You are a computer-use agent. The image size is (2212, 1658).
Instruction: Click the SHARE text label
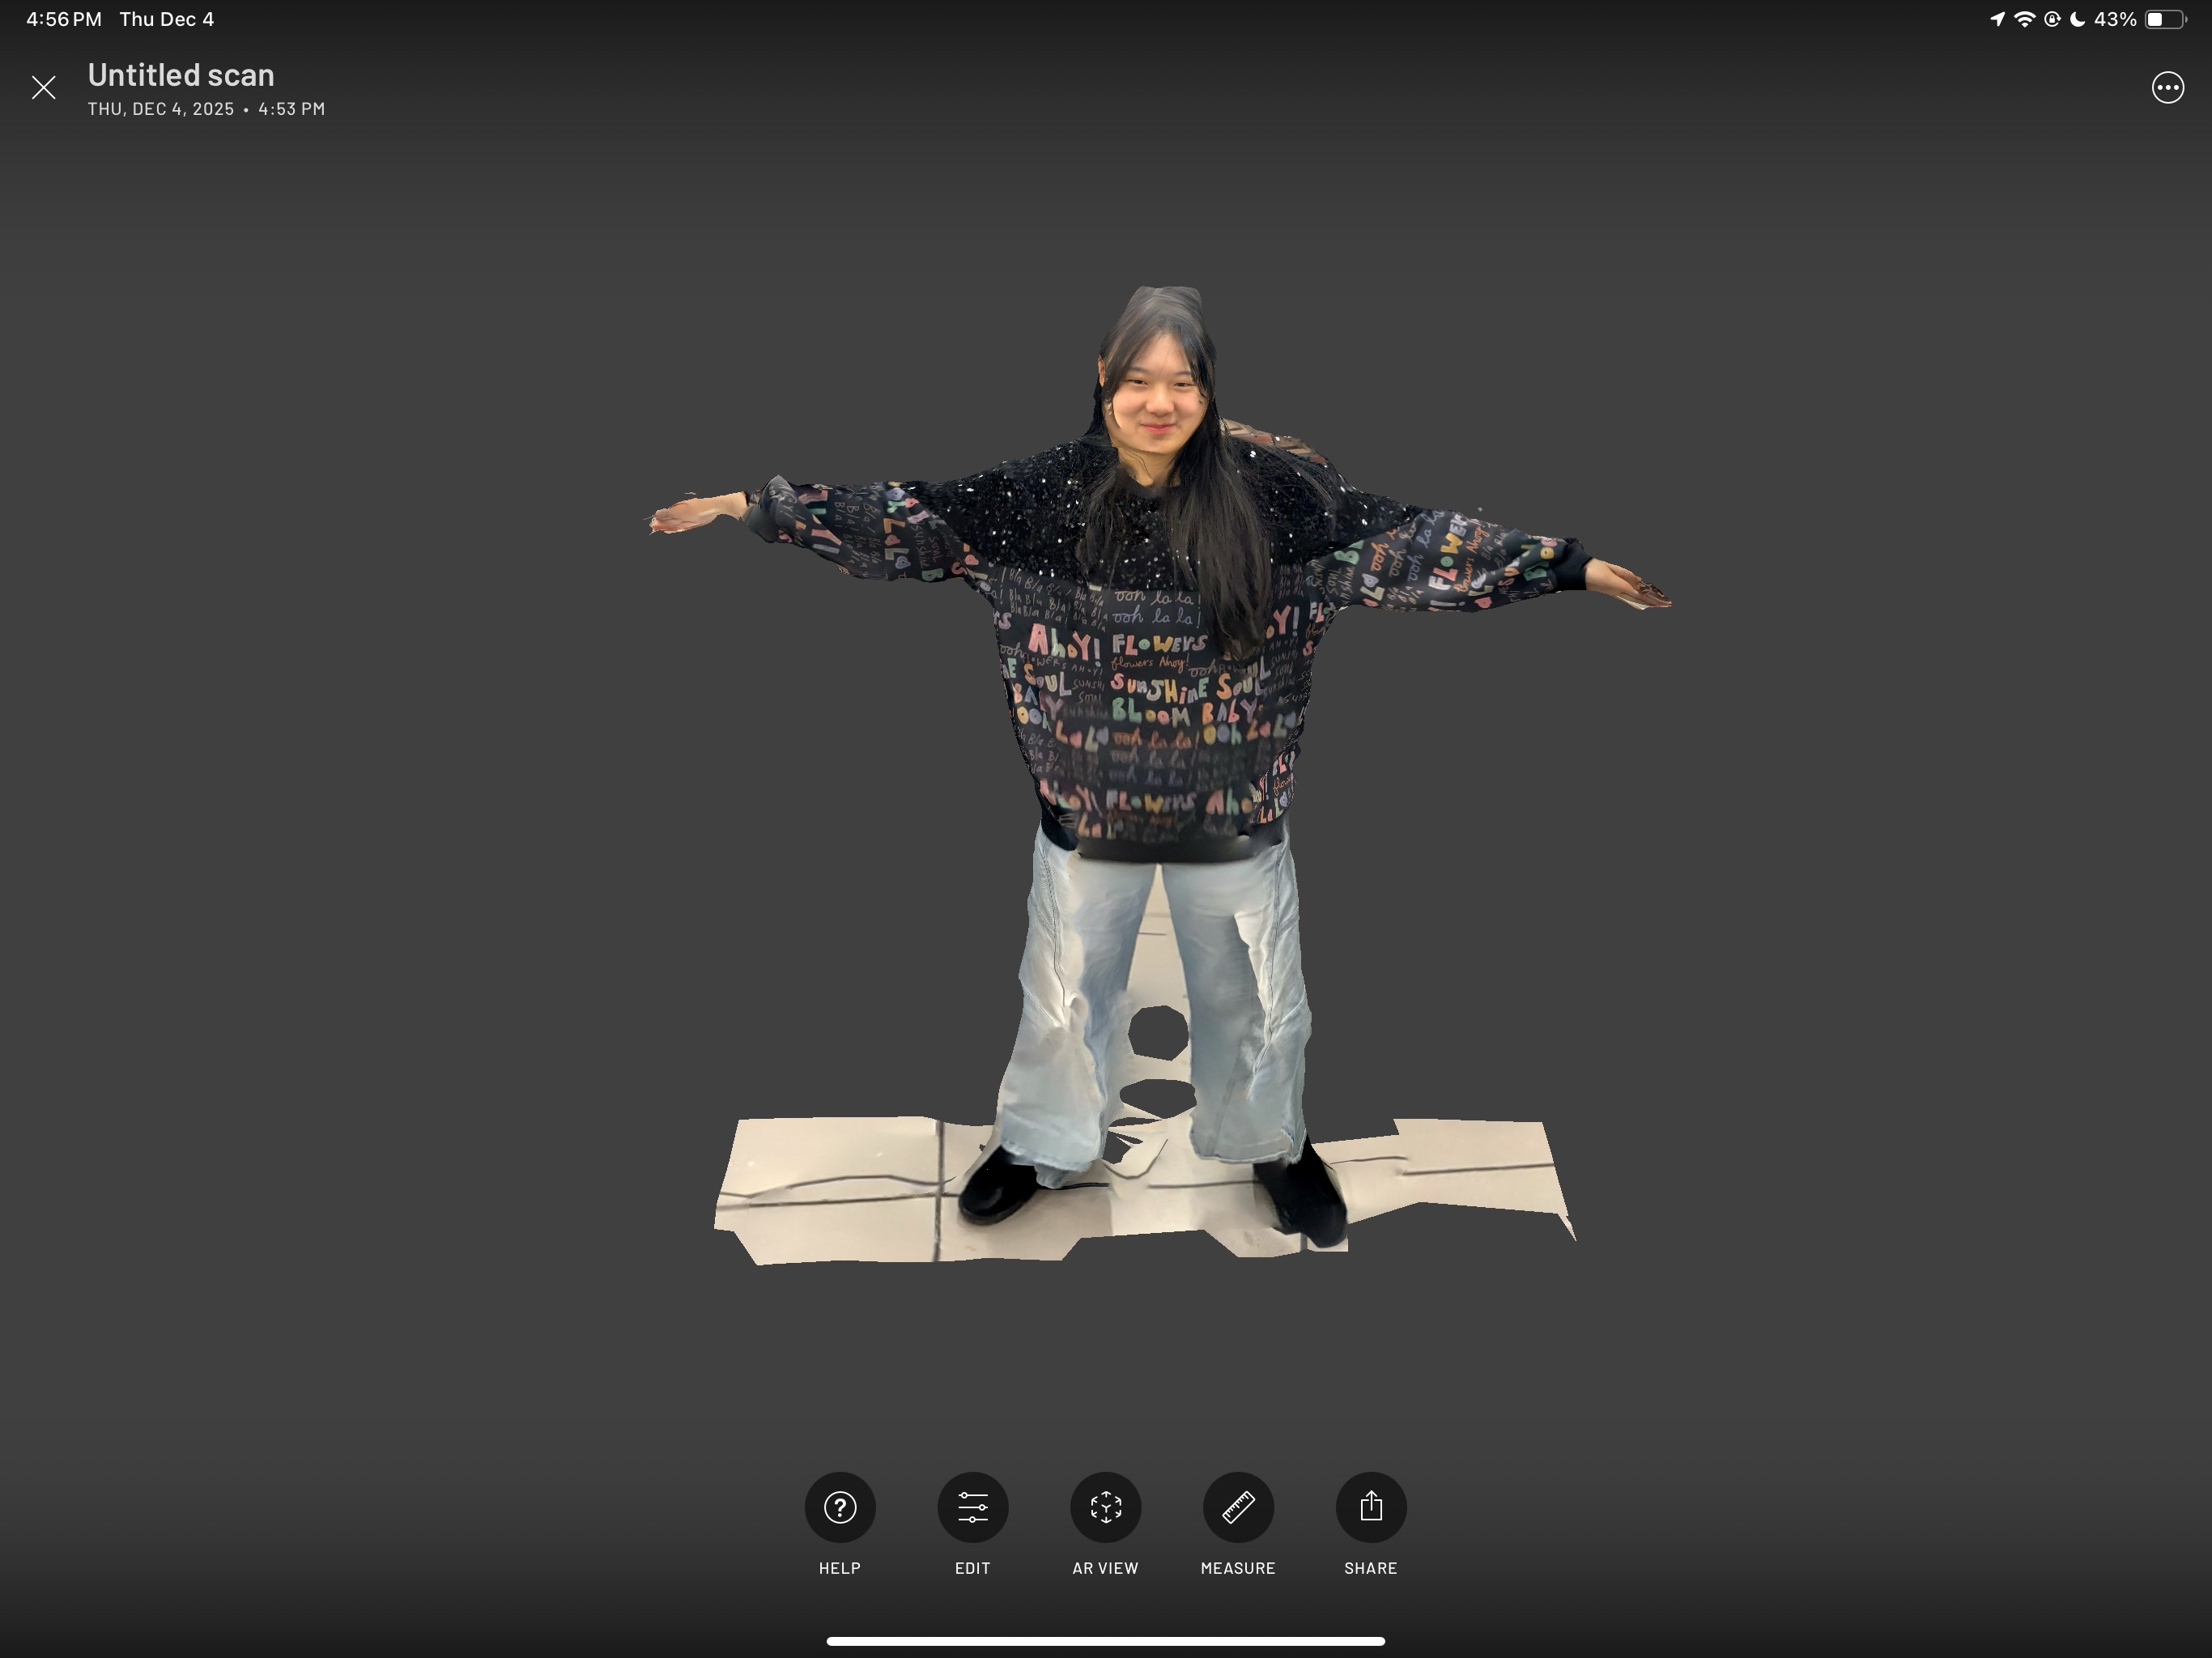[1370, 1568]
